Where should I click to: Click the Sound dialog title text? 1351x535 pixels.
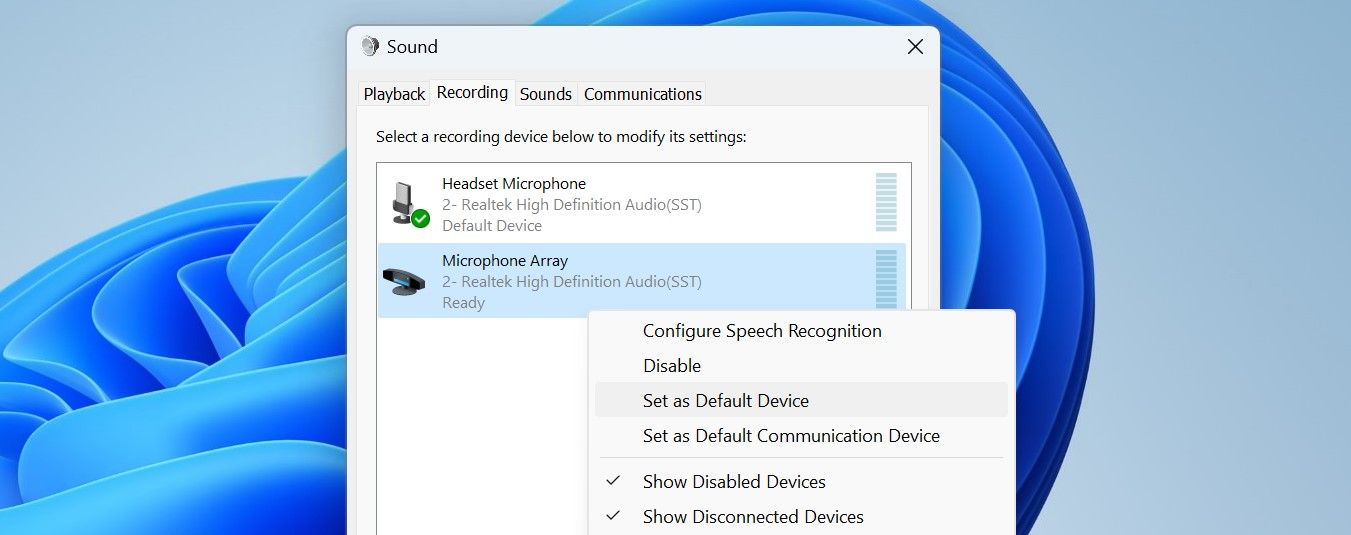pos(412,47)
